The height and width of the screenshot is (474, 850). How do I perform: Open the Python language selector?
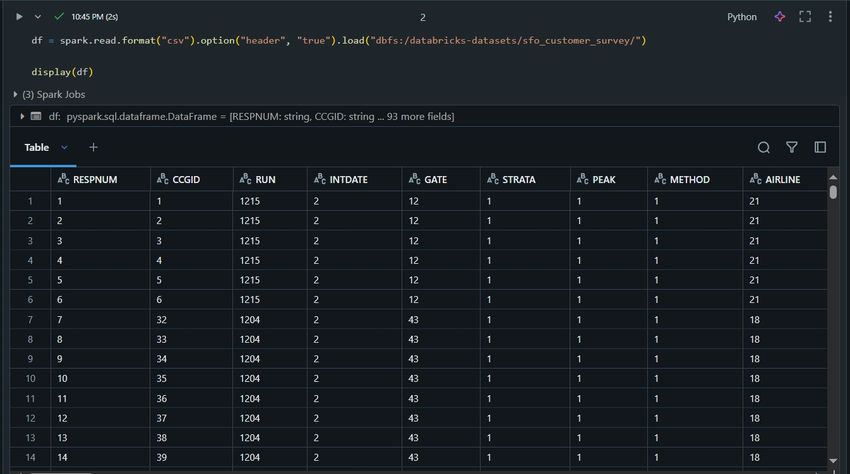(742, 17)
